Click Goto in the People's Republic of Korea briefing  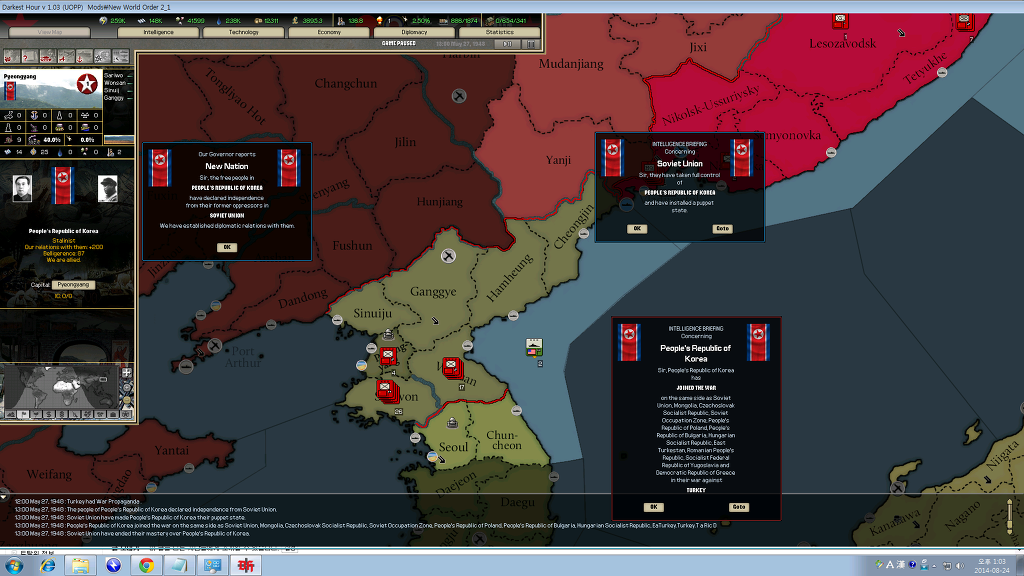[x=739, y=507]
